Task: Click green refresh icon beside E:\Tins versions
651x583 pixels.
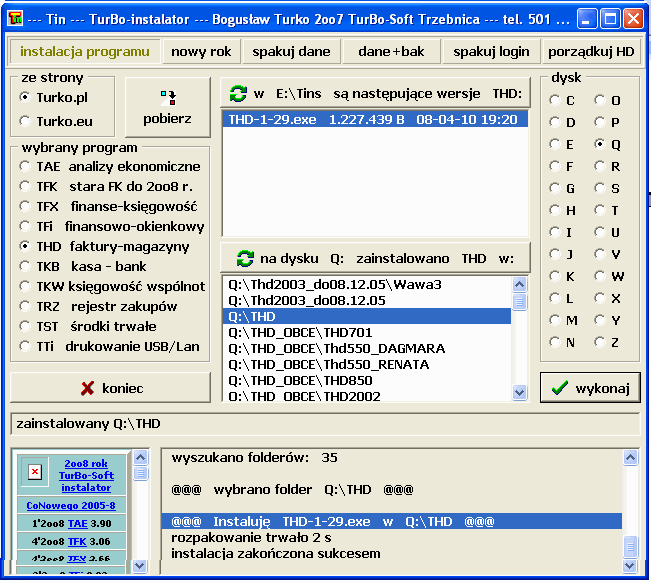Action: 238,93
